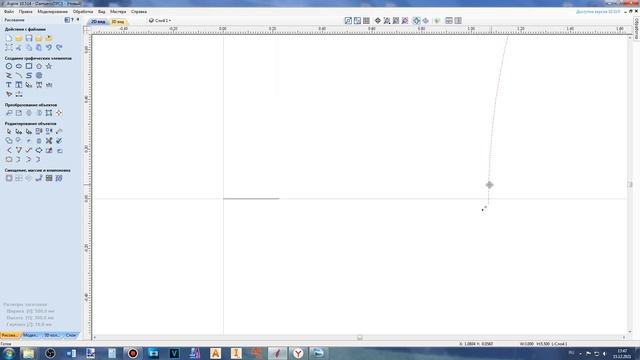Select the S-shaped spline tool
640x360 pixels.
pos(29,76)
